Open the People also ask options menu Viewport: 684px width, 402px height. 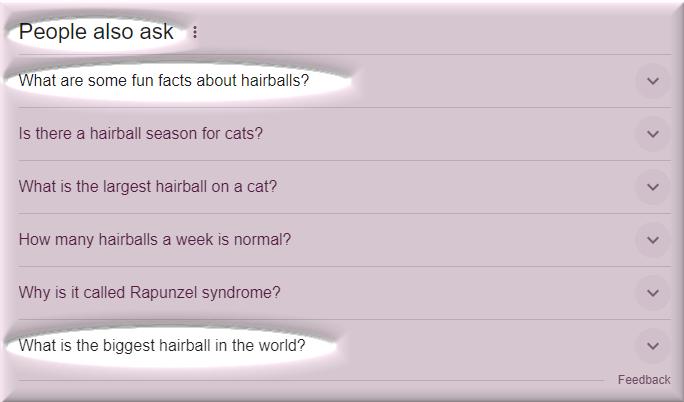pos(195,33)
